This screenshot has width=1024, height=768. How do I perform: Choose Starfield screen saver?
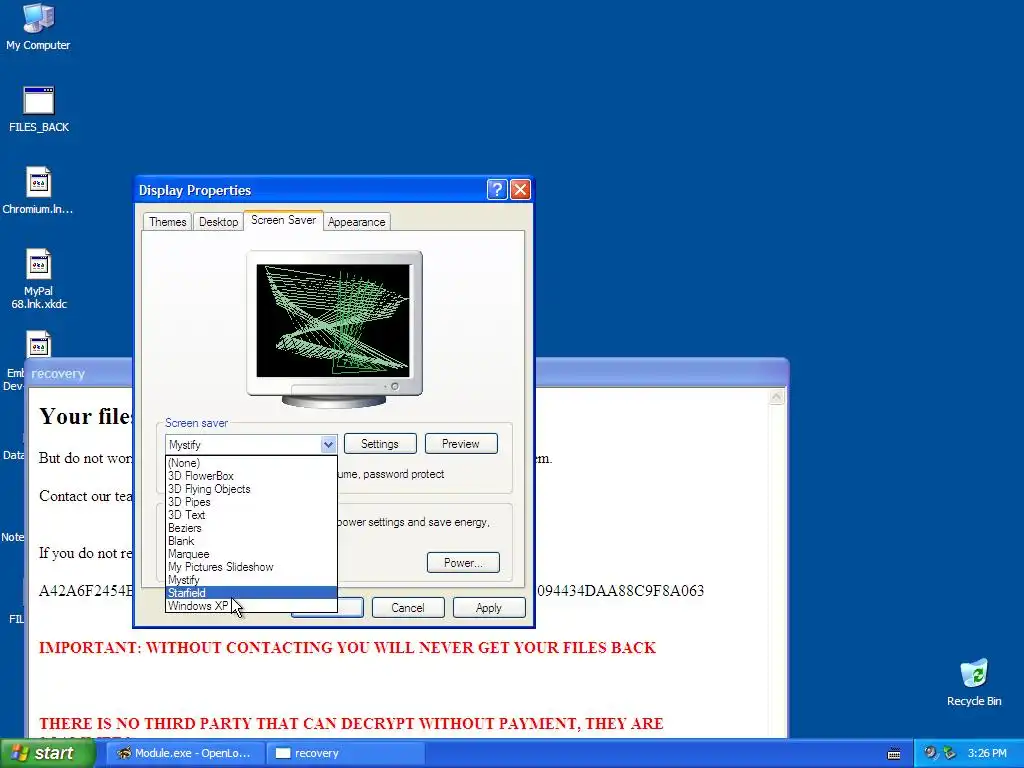251,593
